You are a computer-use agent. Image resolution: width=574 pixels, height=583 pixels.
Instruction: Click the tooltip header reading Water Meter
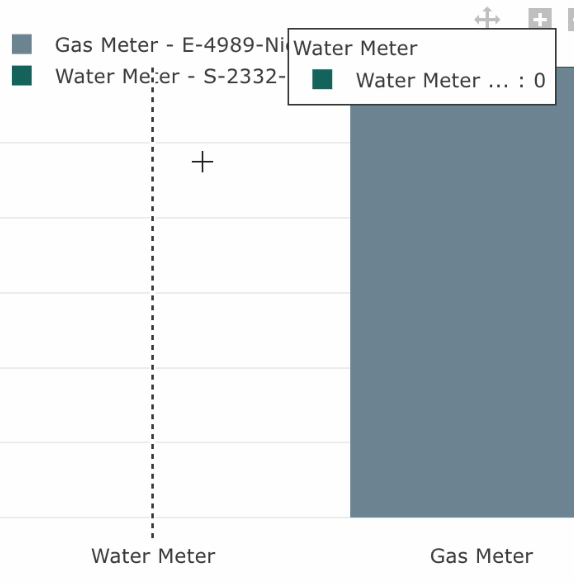point(355,48)
